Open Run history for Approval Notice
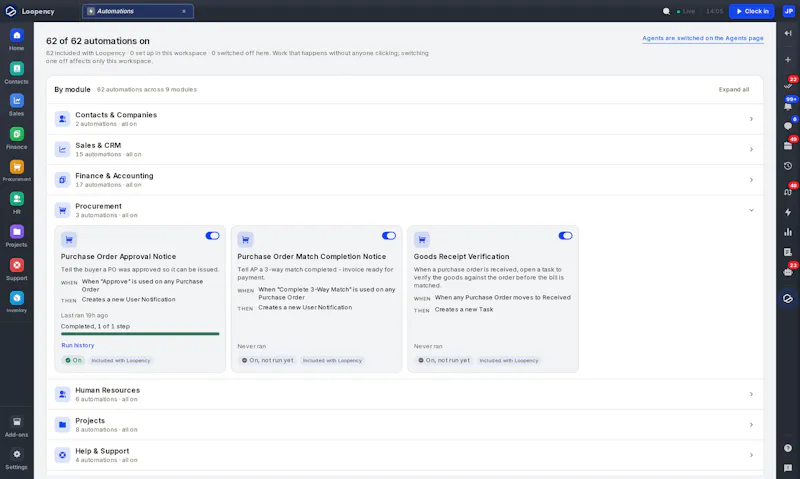 pyautogui.click(x=78, y=345)
